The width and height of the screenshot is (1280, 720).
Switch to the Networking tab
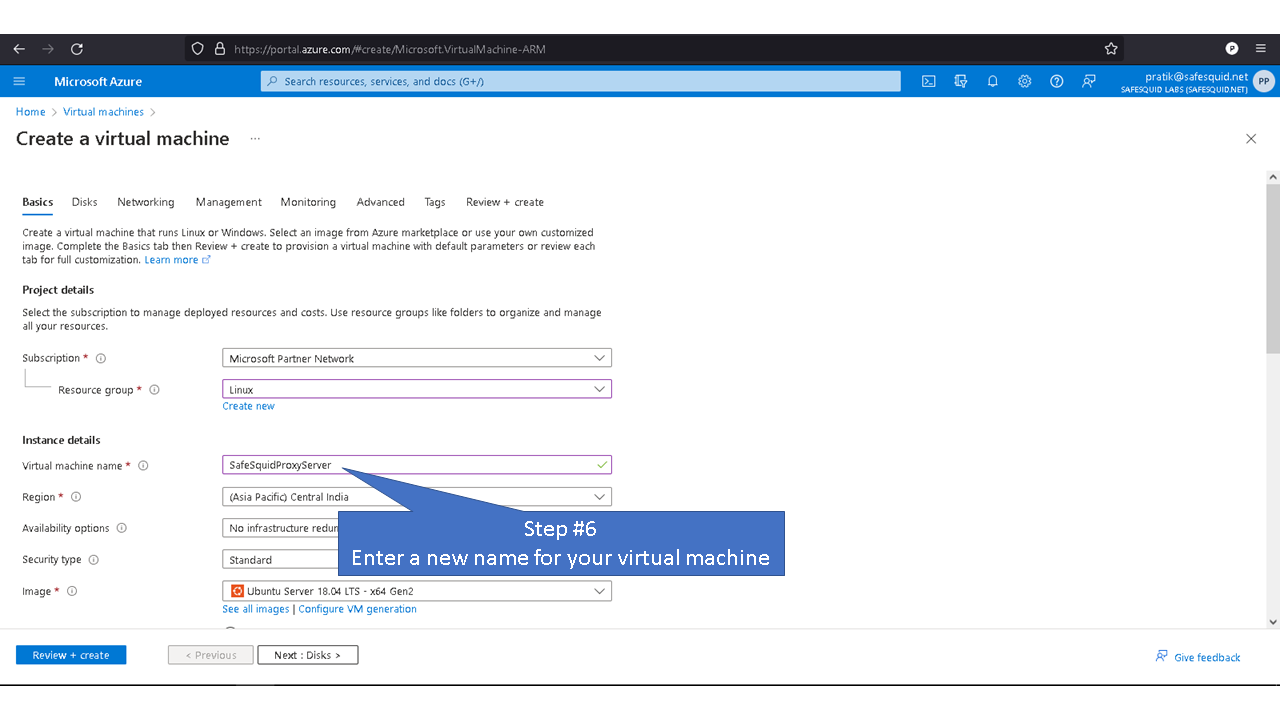[146, 202]
